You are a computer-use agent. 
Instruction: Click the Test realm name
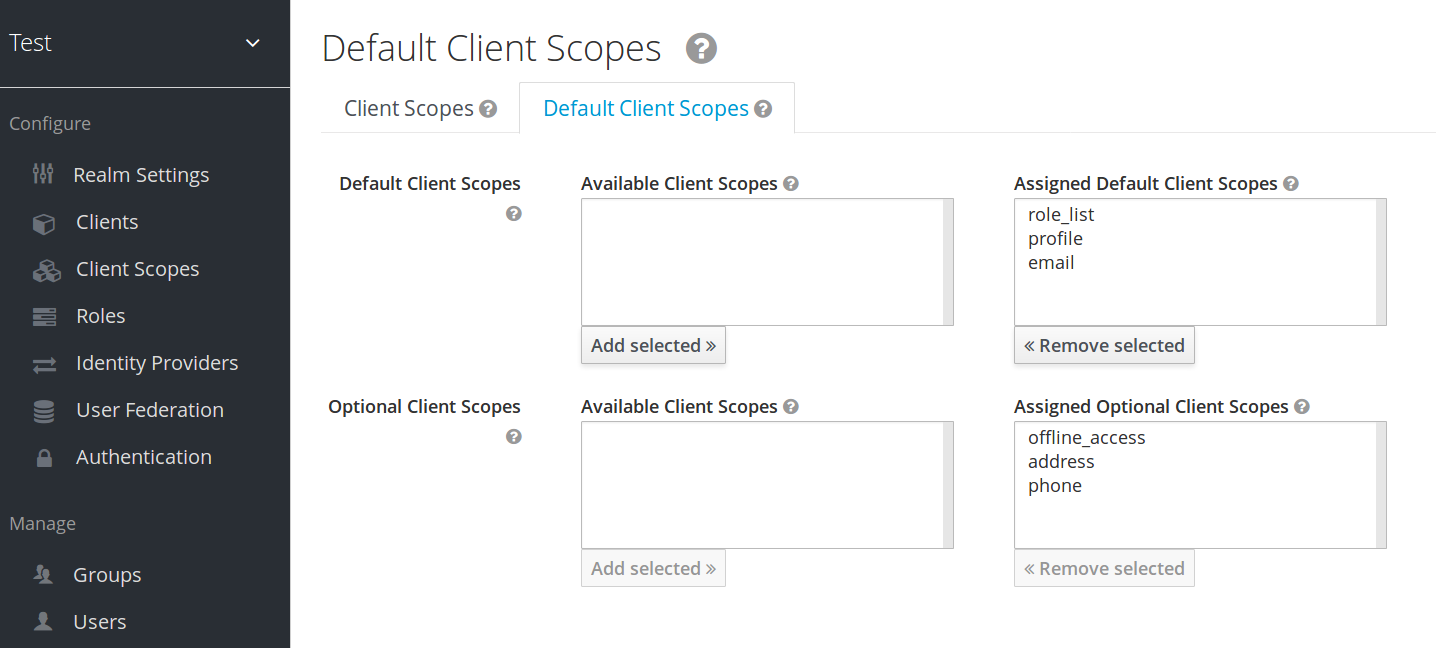point(30,43)
